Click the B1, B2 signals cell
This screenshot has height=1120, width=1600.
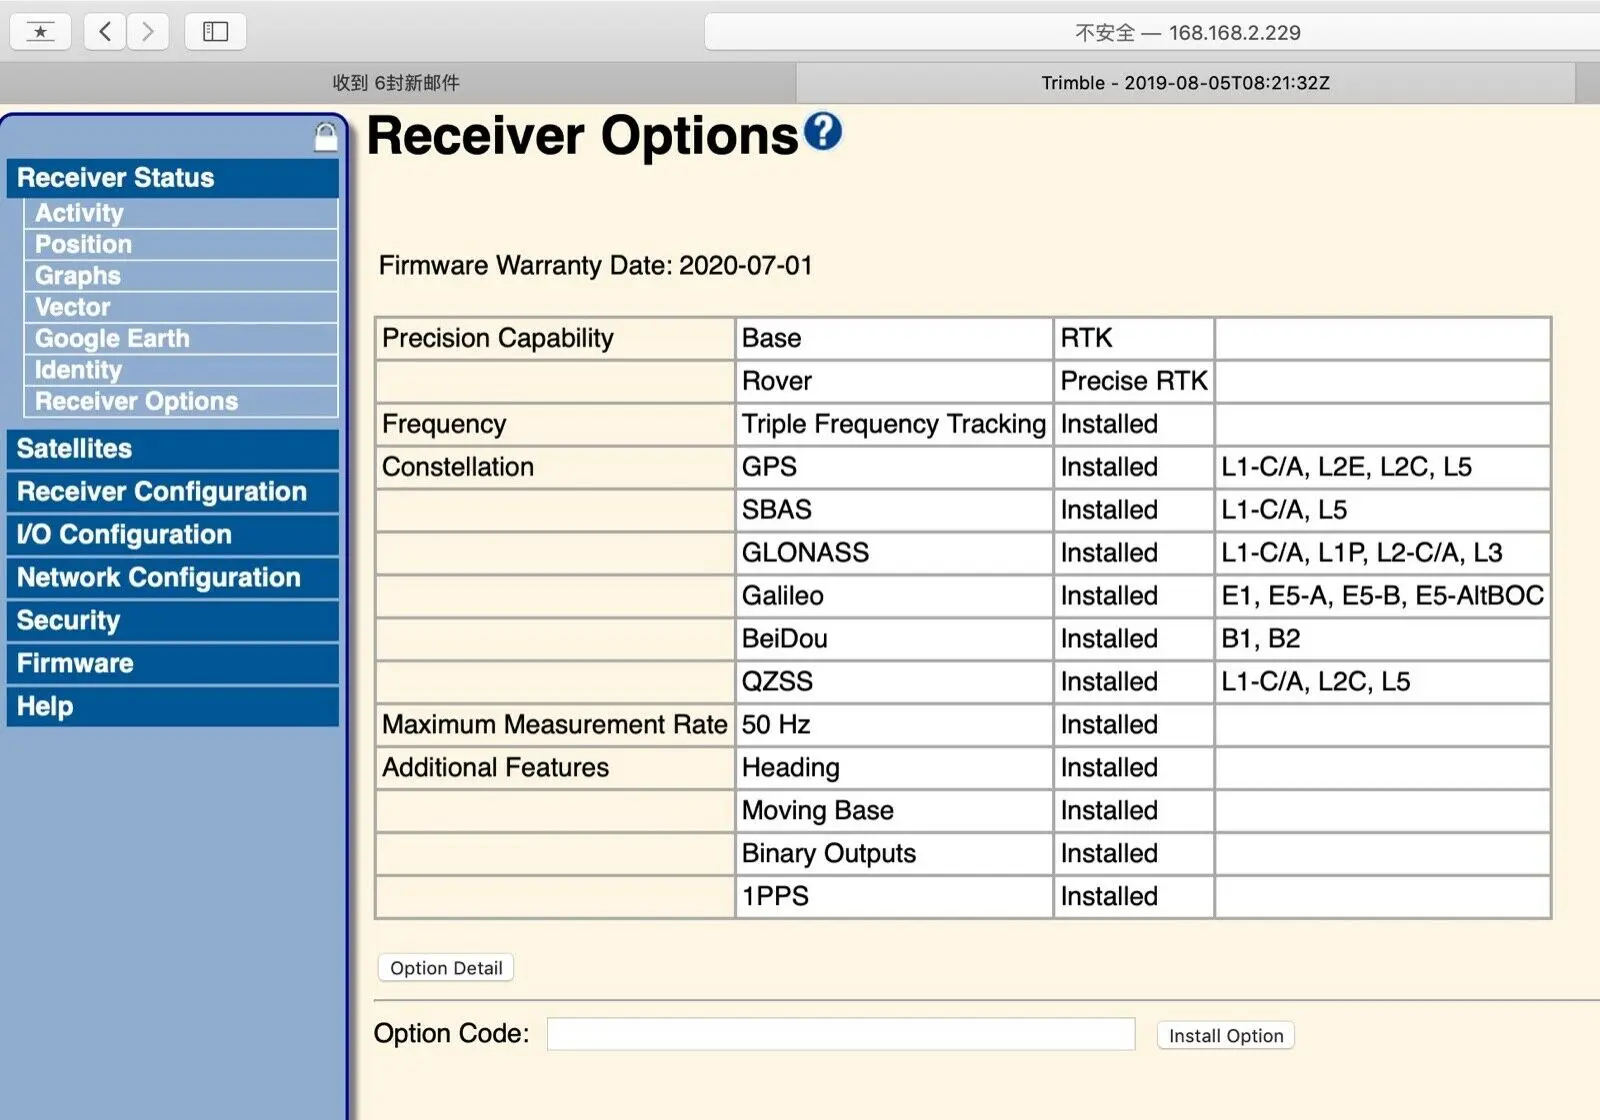pos(1383,640)
